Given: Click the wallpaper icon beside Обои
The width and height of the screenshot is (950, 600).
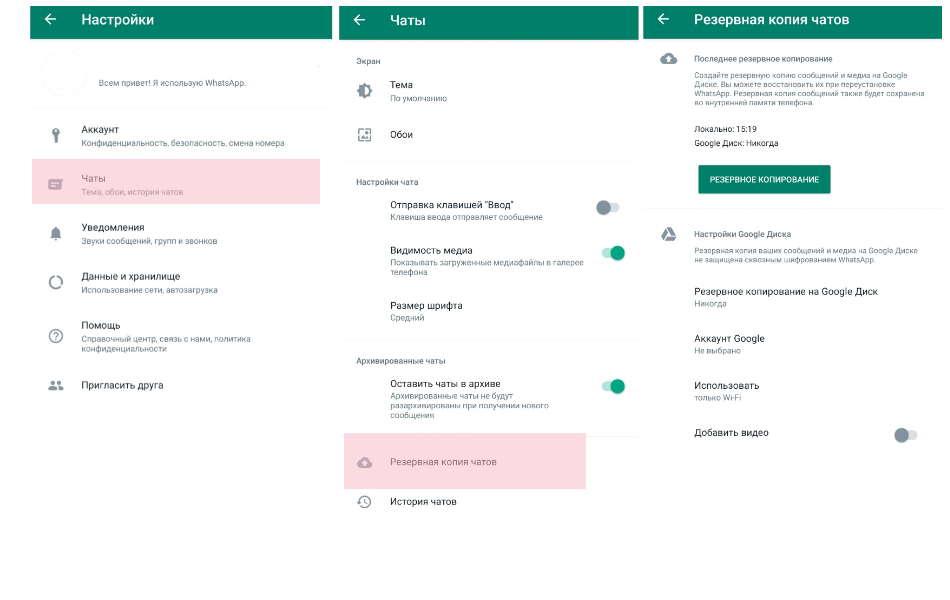Looking at the screenshot, I should (365, 135).
